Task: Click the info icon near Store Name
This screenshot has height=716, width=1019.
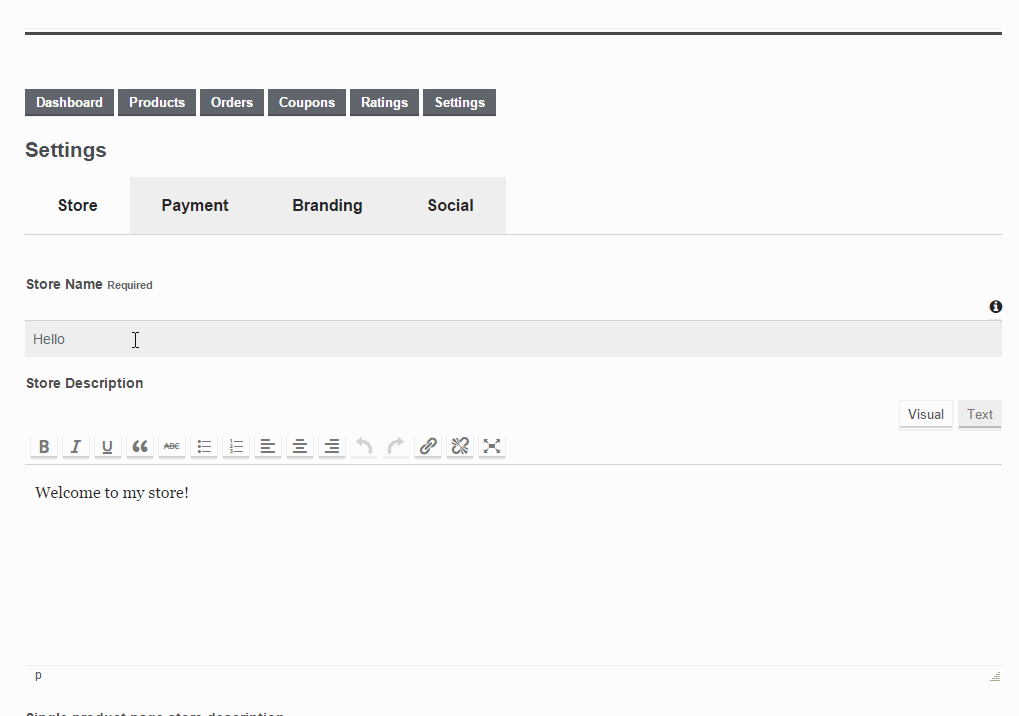Action: click(x=995, y=307)
